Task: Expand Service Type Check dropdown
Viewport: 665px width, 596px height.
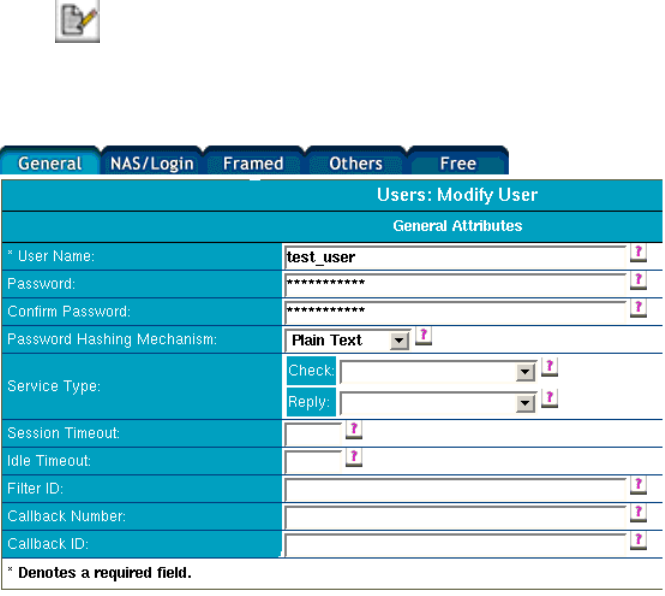Action: tap(525, 372)
